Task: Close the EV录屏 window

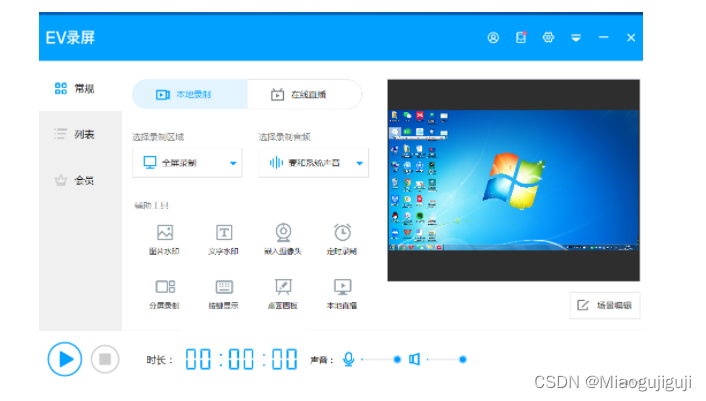Action: pyautogui.click(x=631, y=38)
